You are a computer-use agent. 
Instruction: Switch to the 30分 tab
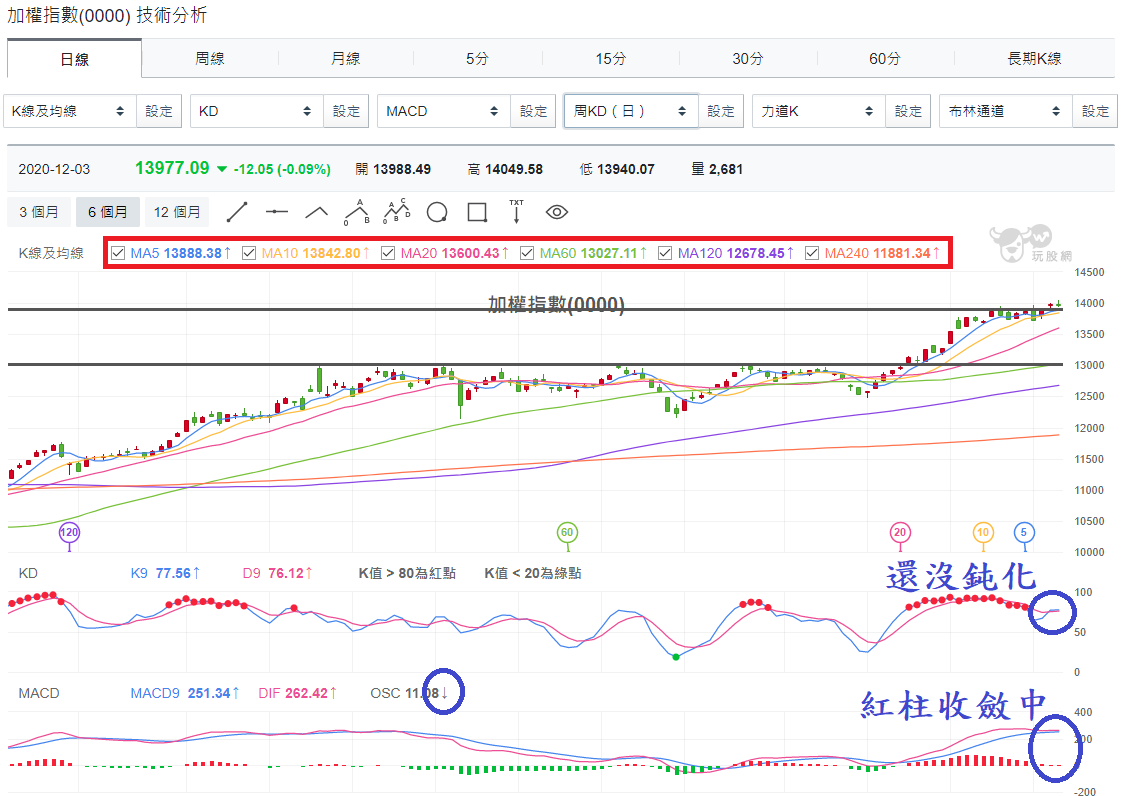point(747,58)
